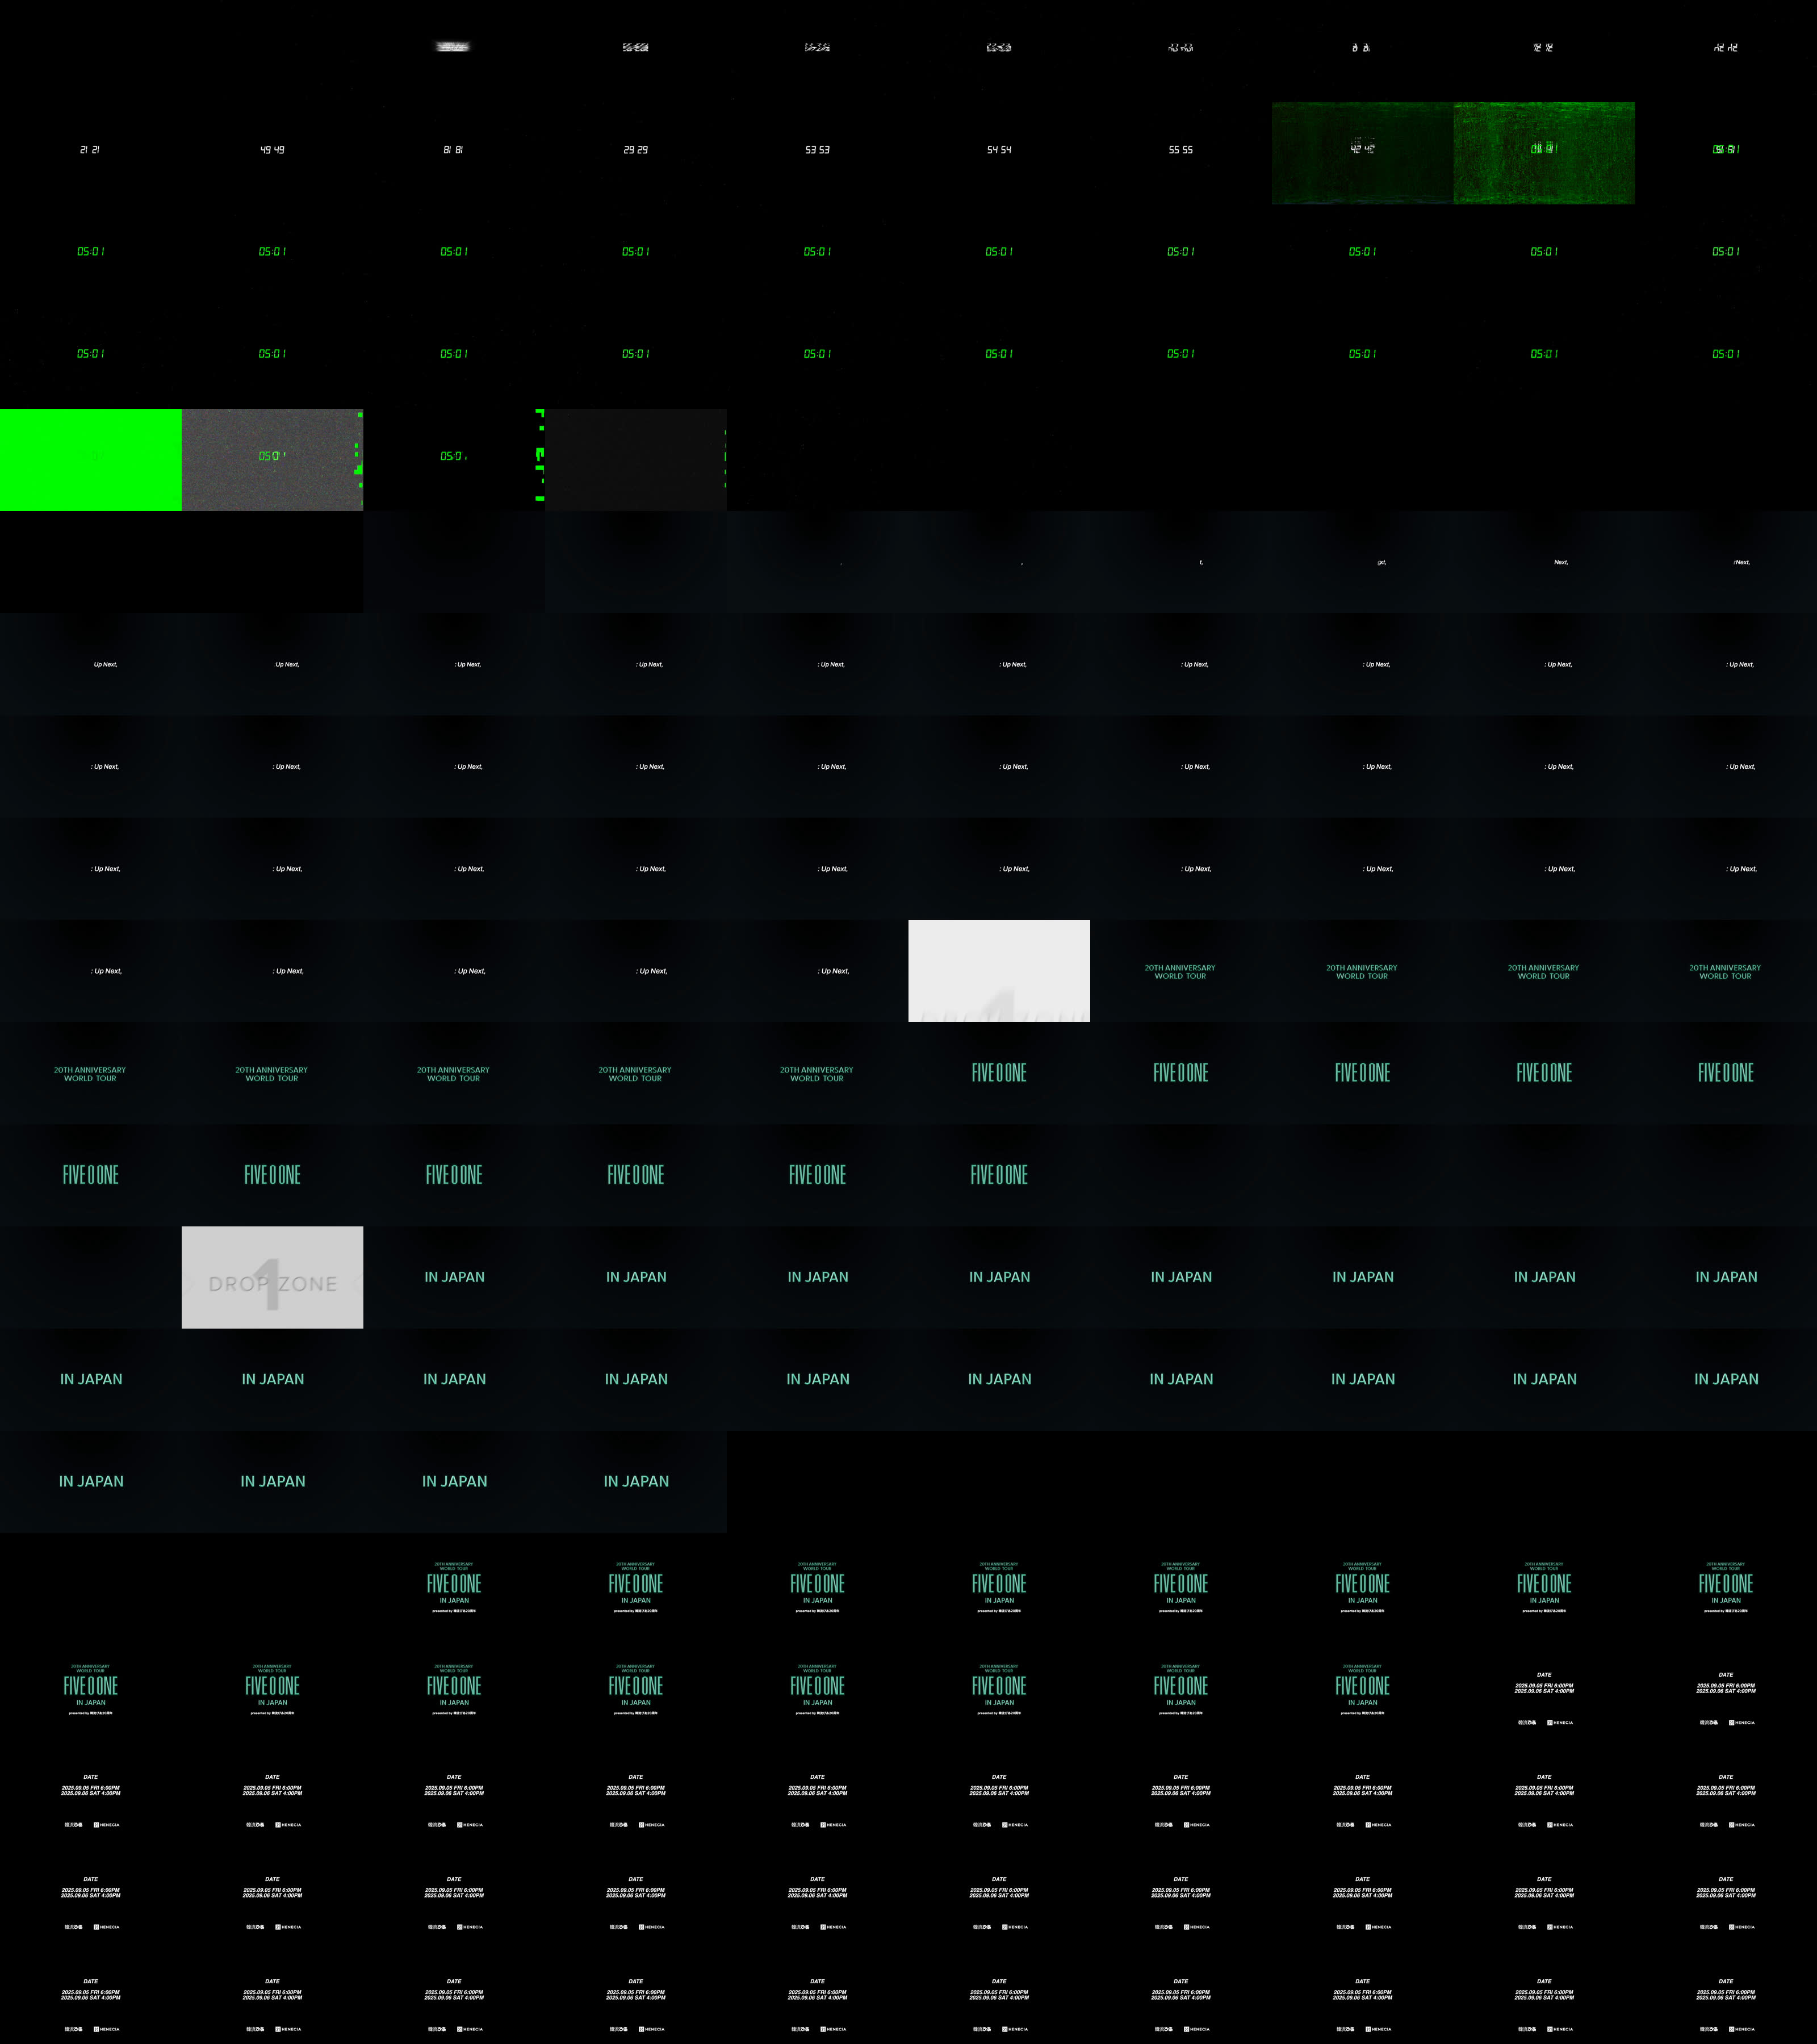The image size is (1817, 2044).
Task: Select the solid bright green frame
Action: (x=91, y=460)
